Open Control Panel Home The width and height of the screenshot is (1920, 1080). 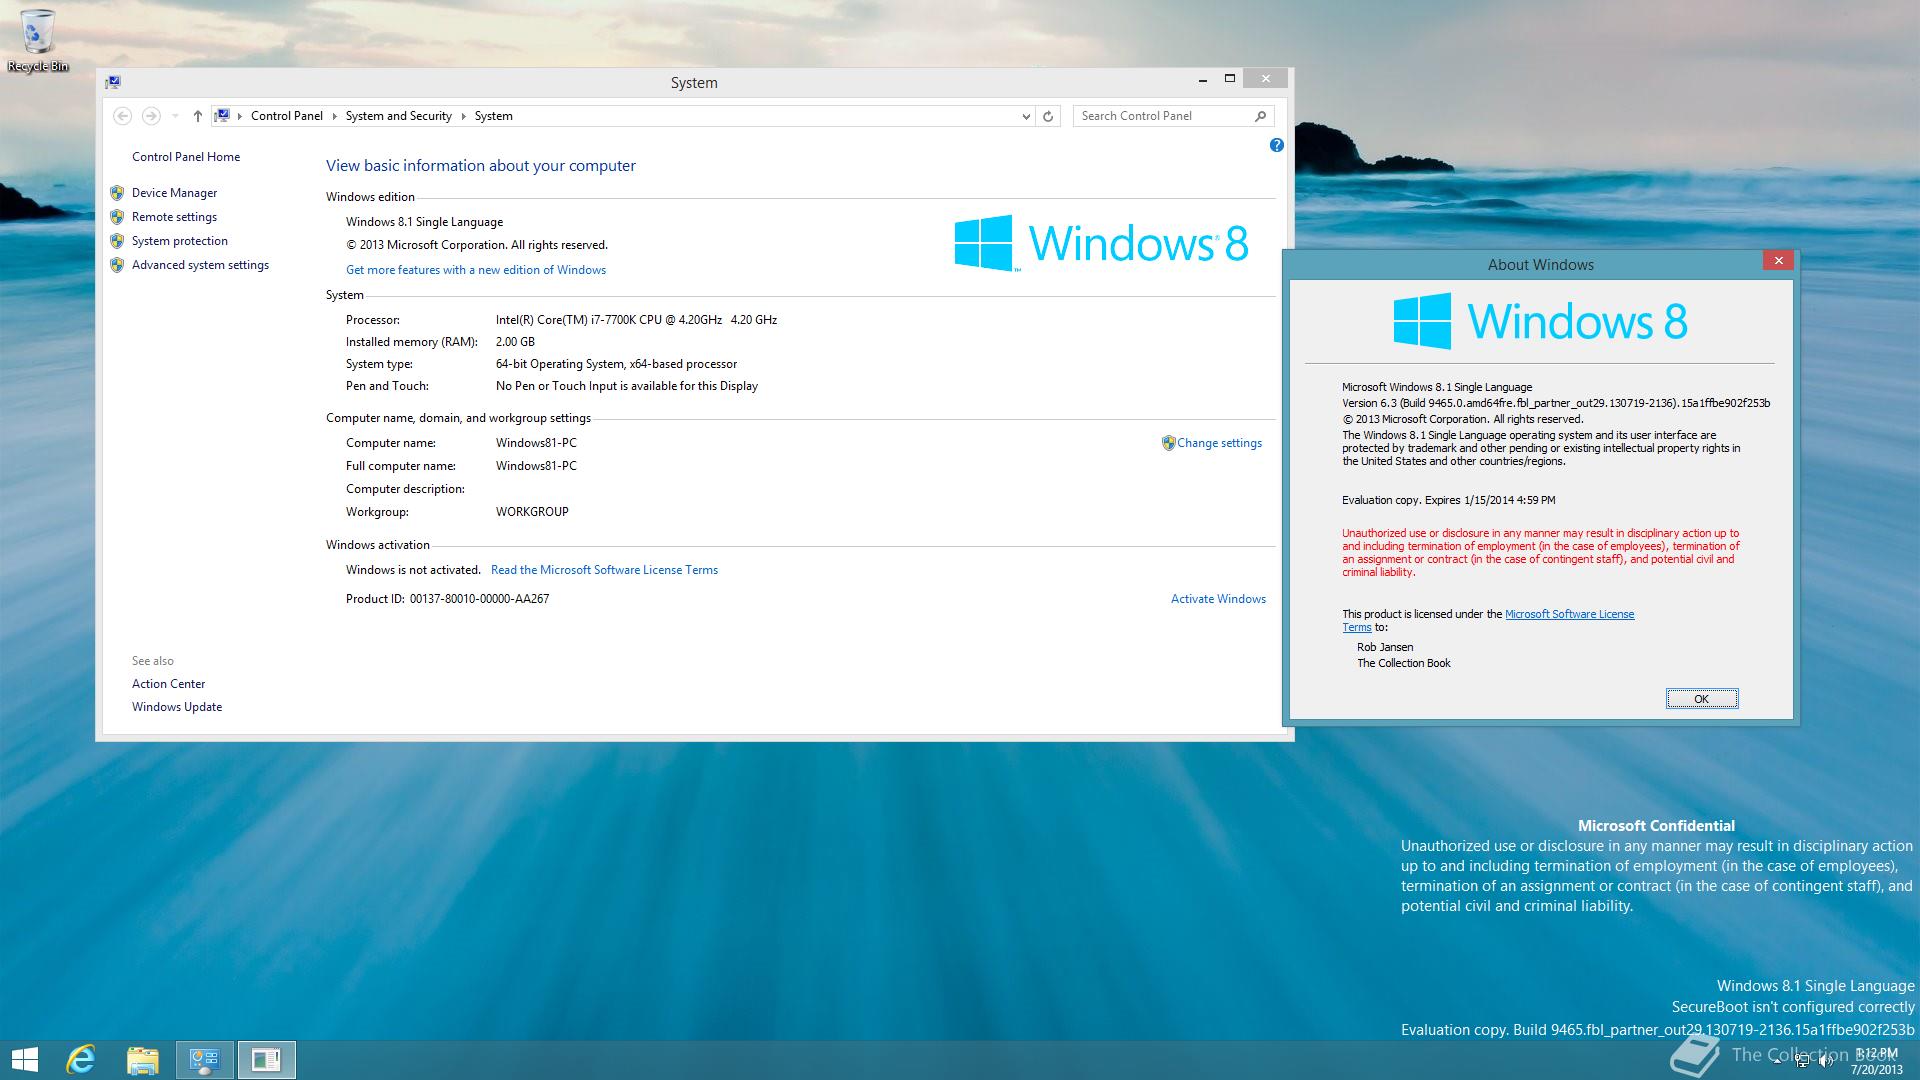click(186, 157)
